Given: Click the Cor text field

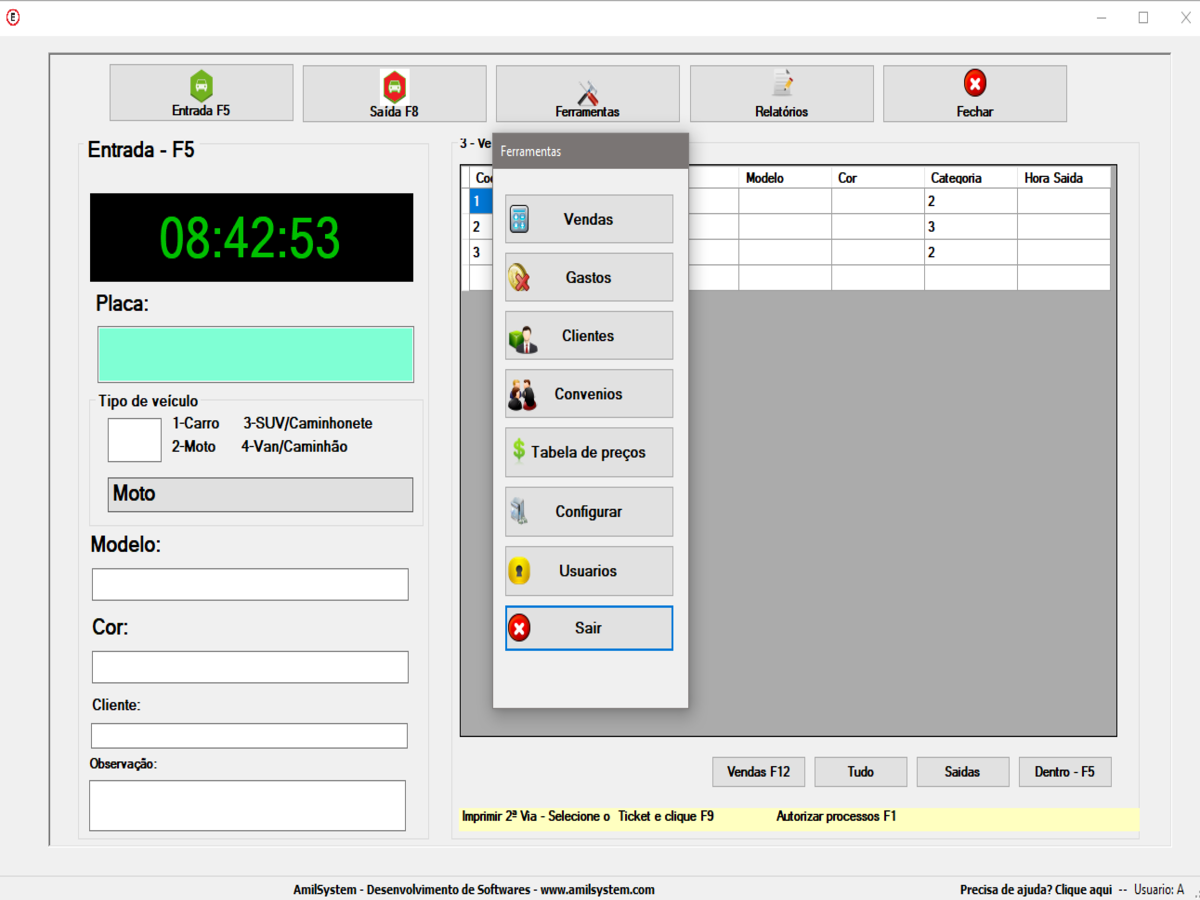Looking at the screenshot, I should tap(250, 667).
